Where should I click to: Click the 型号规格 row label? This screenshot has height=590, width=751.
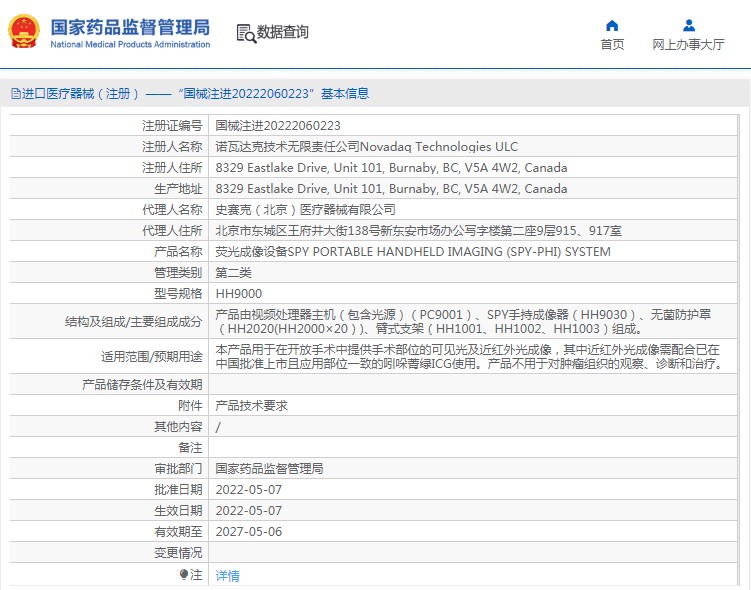(178, 294)
